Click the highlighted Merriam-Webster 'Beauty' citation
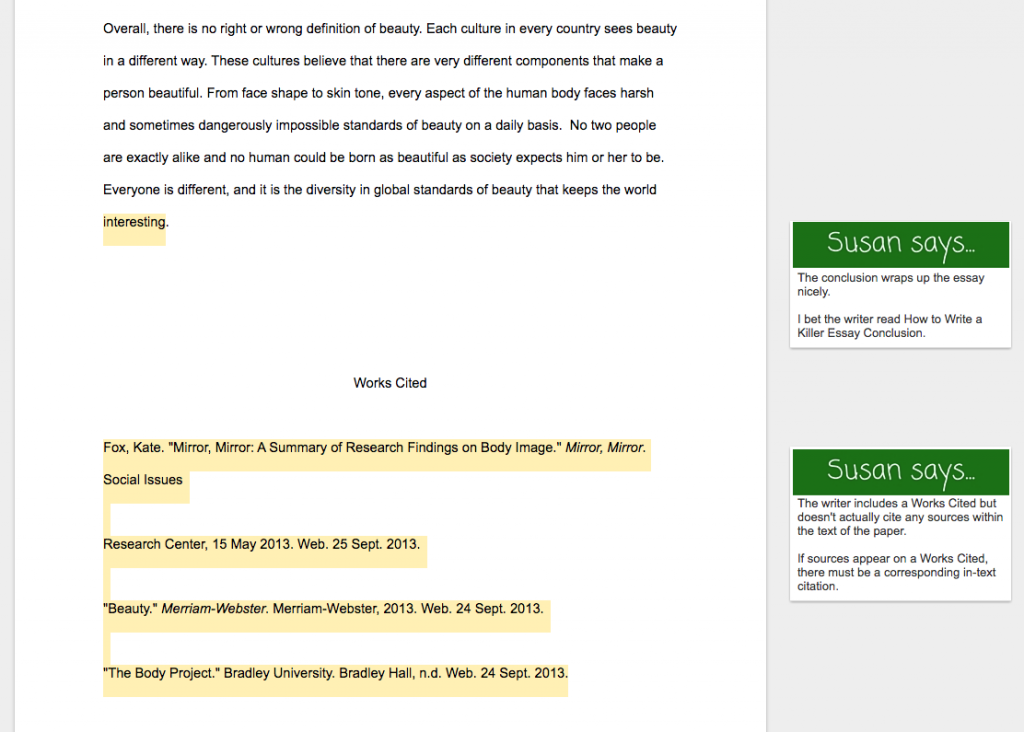This screenshot has width=1024, height=732. click(325, 607)
